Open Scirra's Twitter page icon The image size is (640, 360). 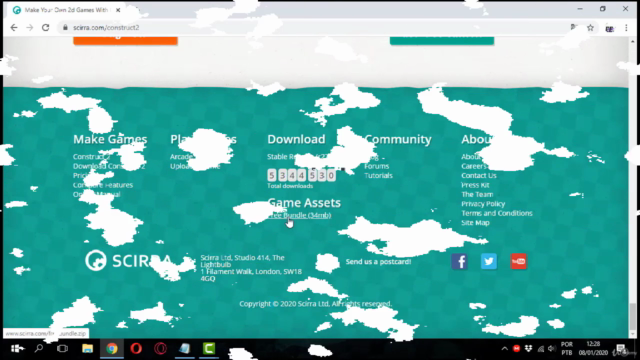489,261
